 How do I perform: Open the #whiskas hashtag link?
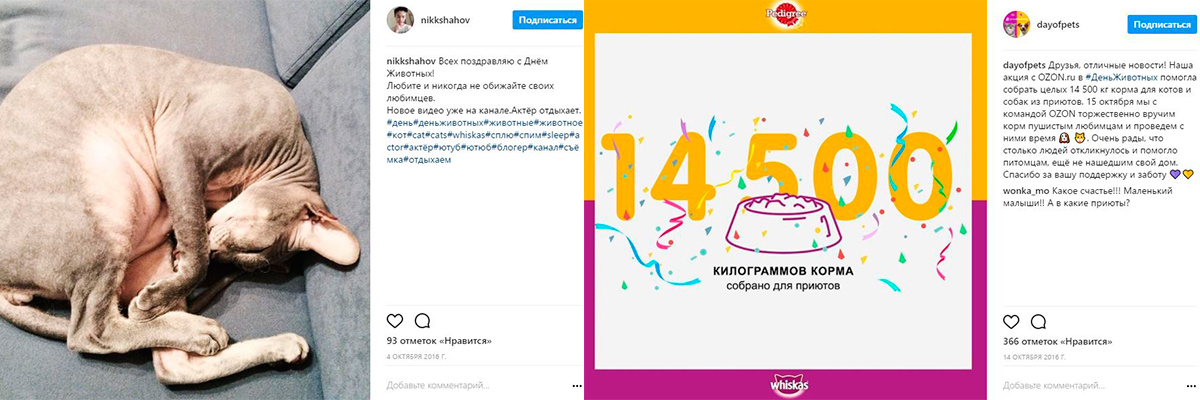(x=468, y=135)
